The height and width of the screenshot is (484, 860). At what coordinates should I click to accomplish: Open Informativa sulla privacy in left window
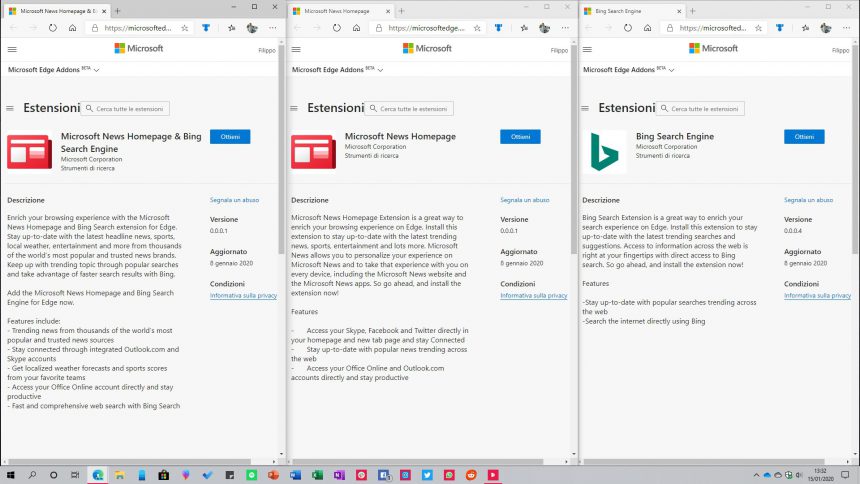pos(244,295)
